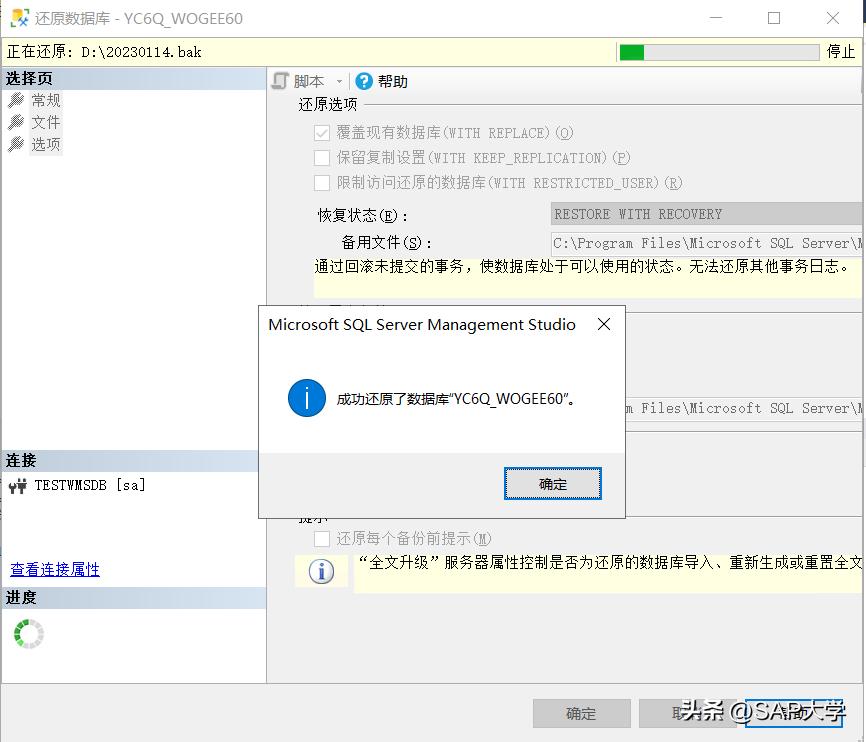Viewport: 866px width, 742px height.
Task: Toggle 还原每个备份前提示 checkbox
Action: [321, 539]
